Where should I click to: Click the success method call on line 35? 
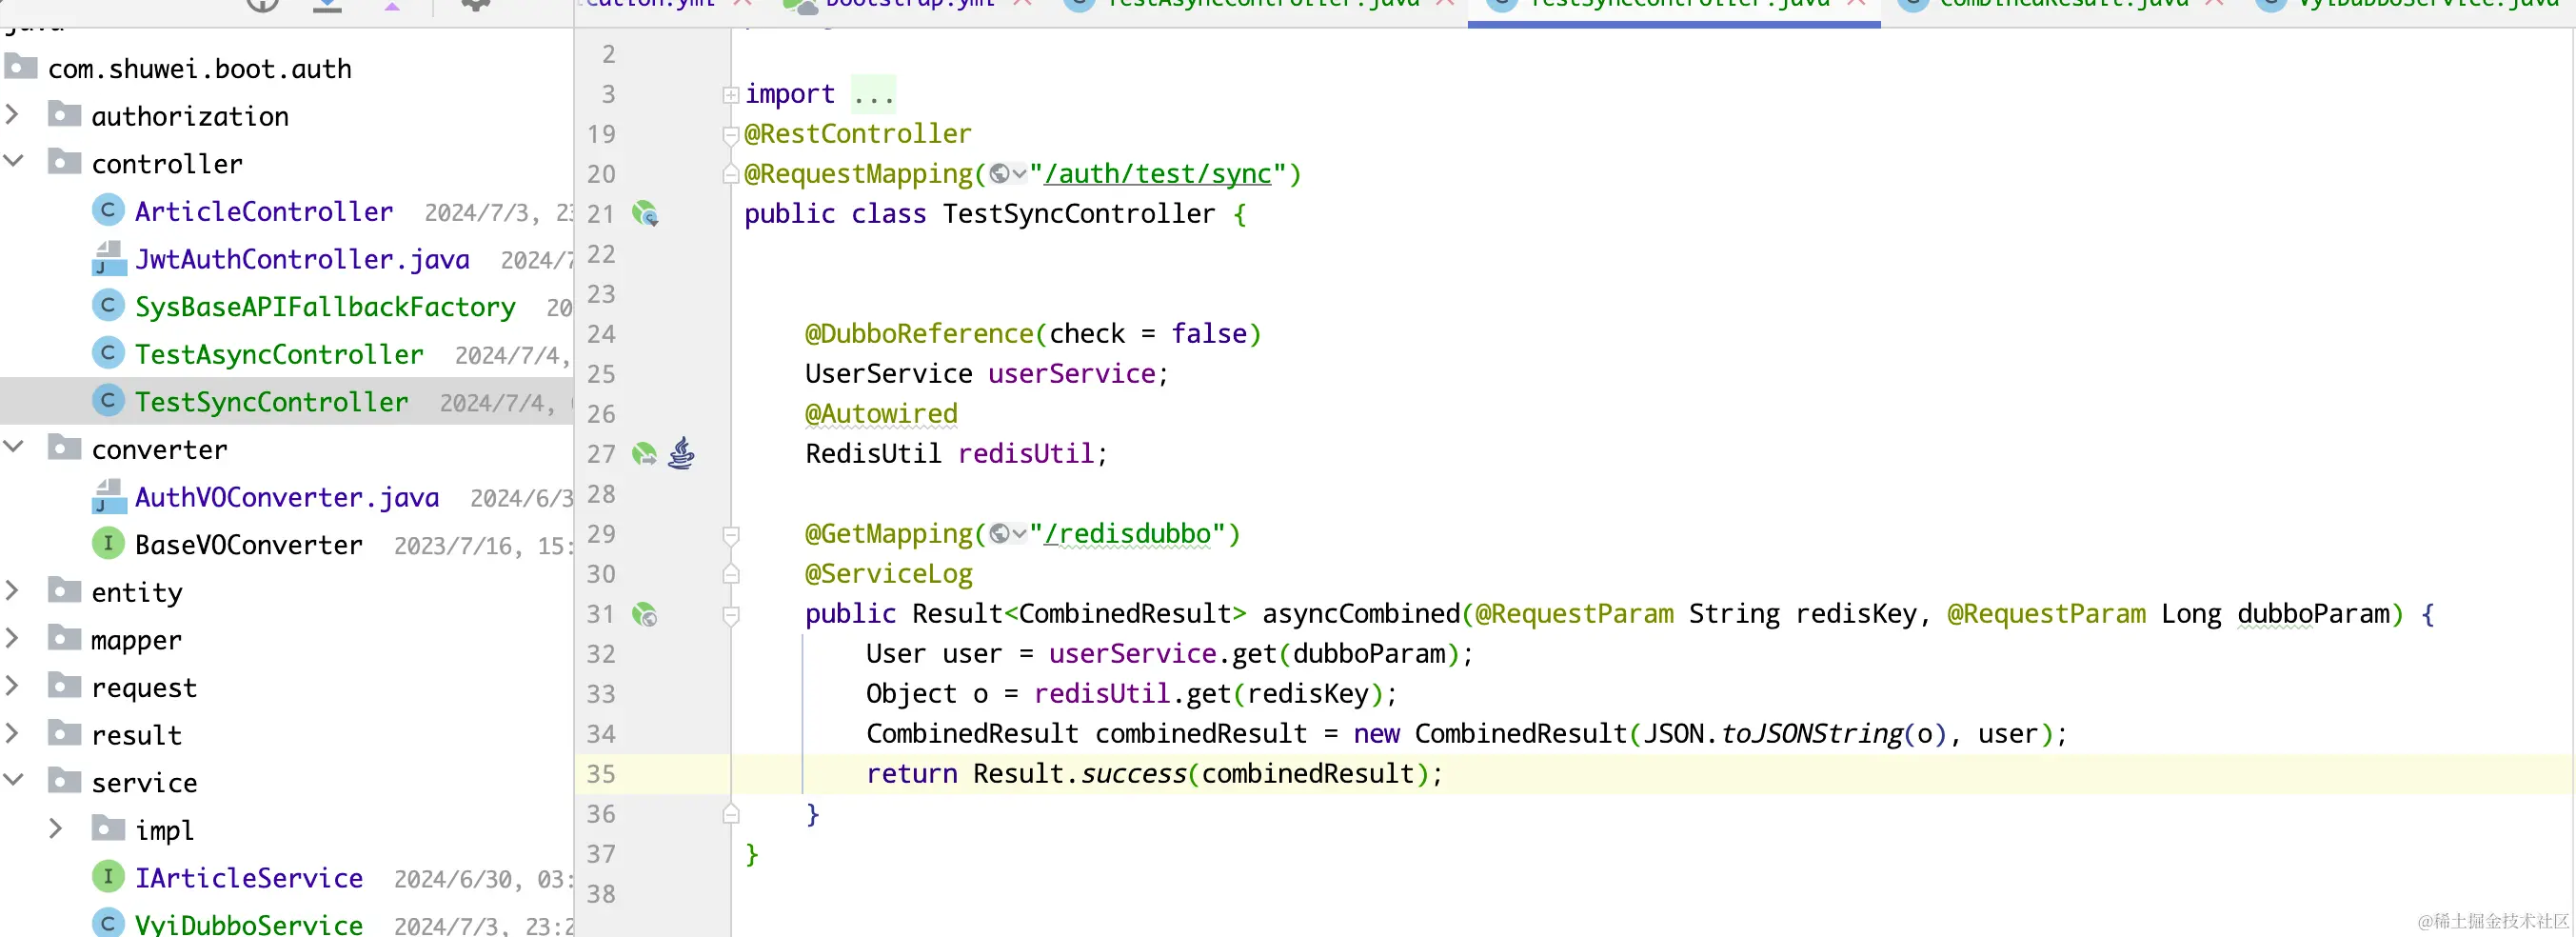(1133, 774)
